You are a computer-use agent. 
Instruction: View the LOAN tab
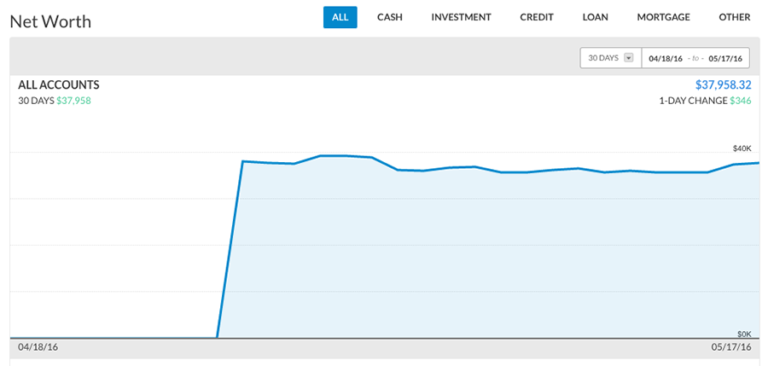(595, 17)
